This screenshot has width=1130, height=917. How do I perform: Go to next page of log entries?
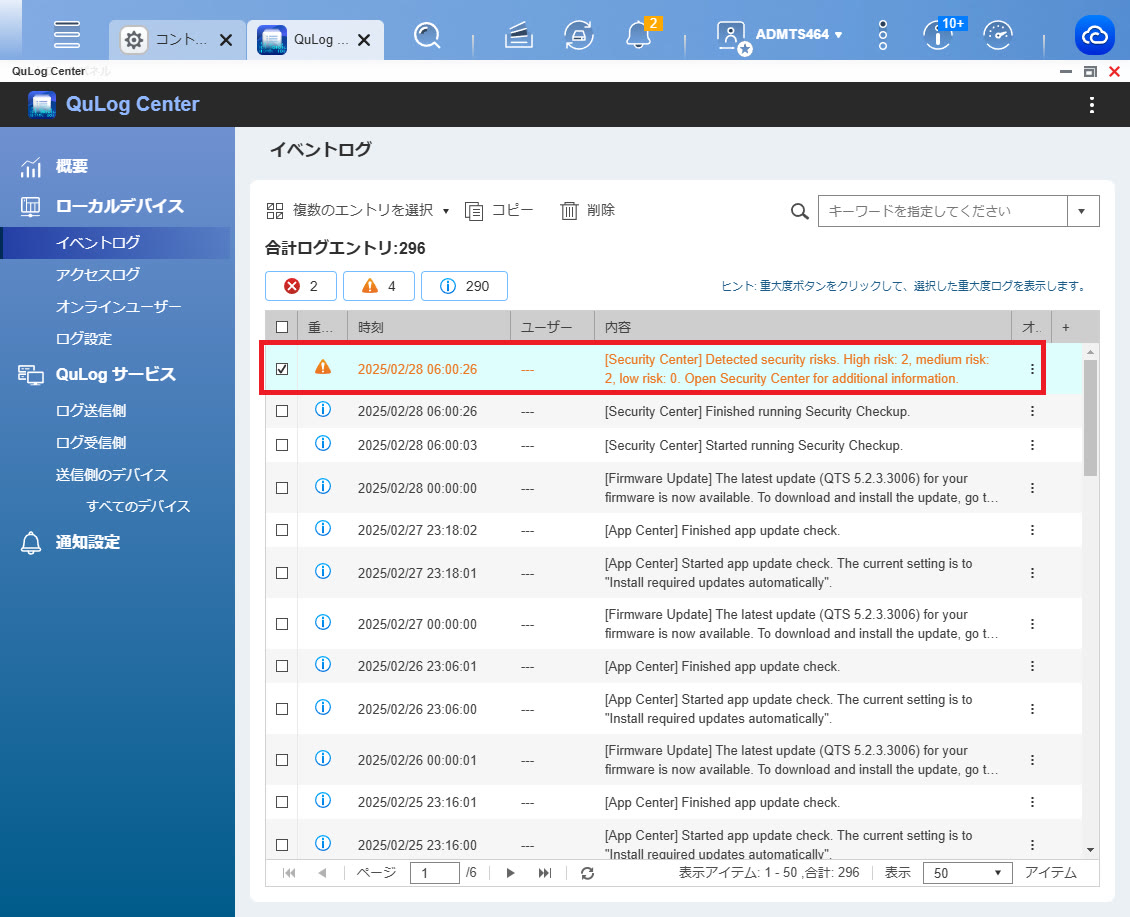tap(510, 873)
